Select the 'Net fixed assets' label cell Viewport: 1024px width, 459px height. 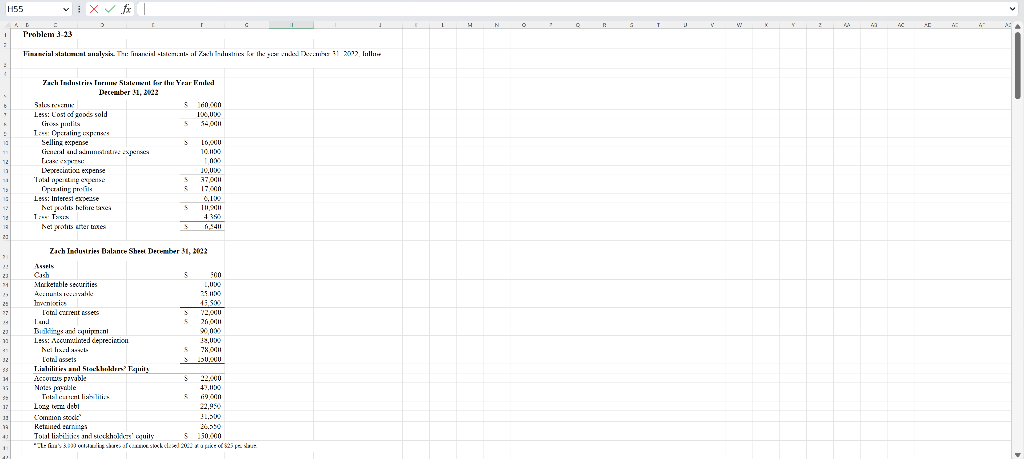tap(65, 350)
